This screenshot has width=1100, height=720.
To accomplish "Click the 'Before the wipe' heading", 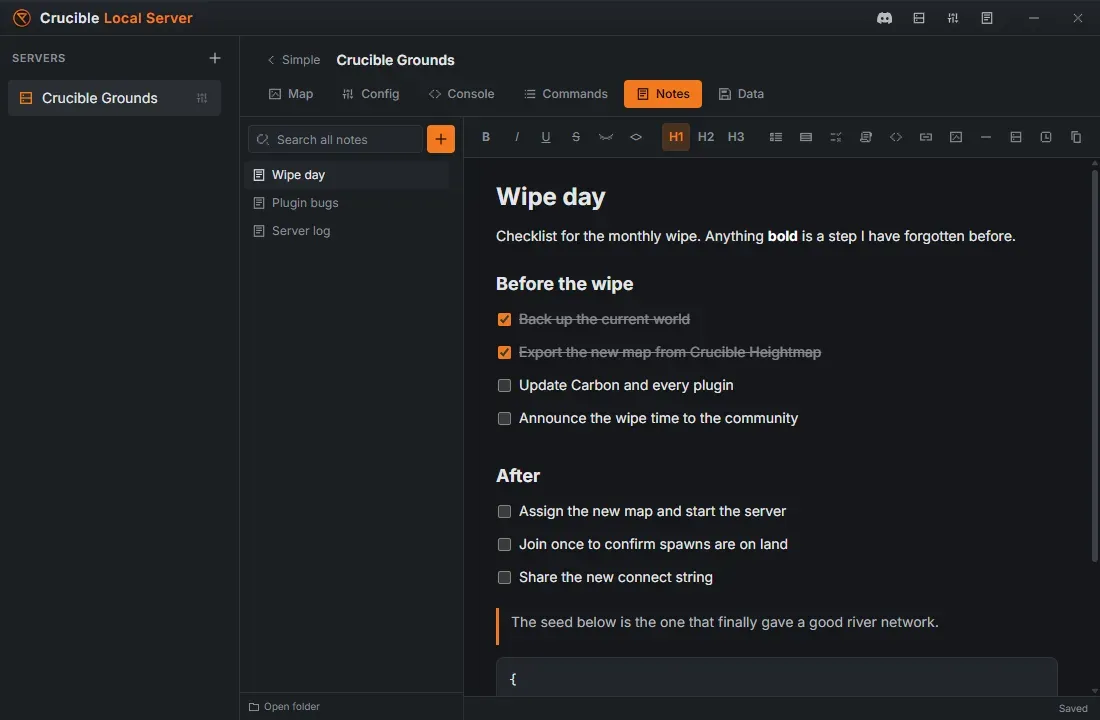I will pos(565,284).
